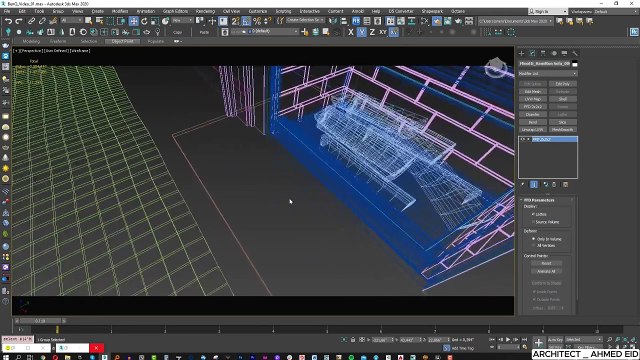Click Reset under Control Points
The image size is (640, 360).
546,263
